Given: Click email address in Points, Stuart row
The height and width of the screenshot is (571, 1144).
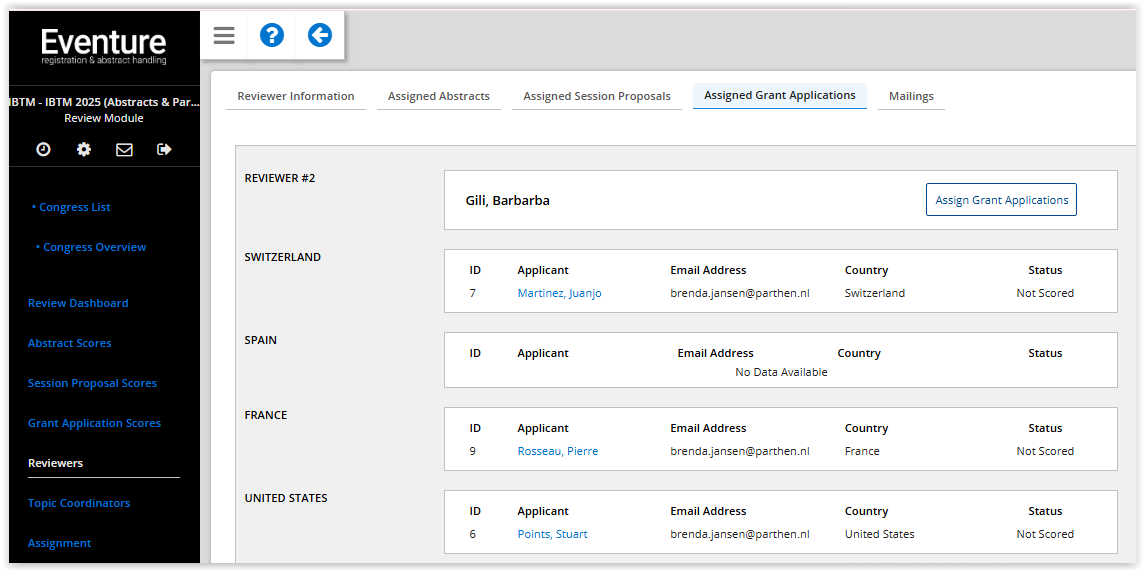Looking at the screenshot, I should pyautogui.click(x=740, y=535).
